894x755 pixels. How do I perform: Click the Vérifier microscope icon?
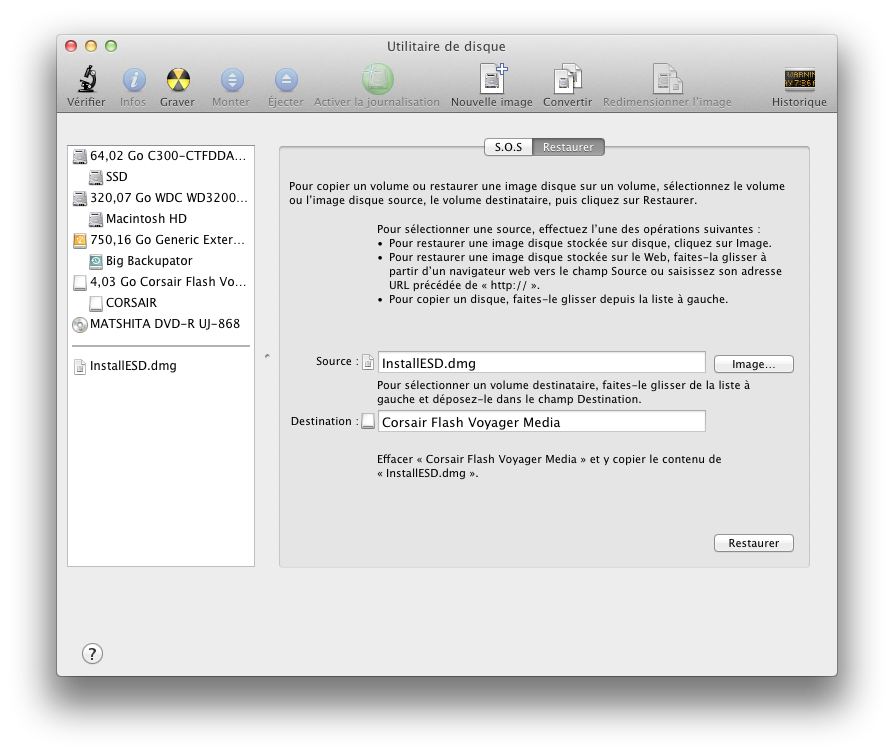pos(87,79)
